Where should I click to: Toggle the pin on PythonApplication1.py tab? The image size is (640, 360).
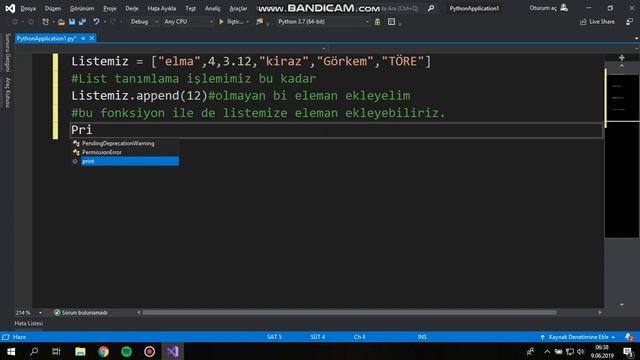click(83, 38)
